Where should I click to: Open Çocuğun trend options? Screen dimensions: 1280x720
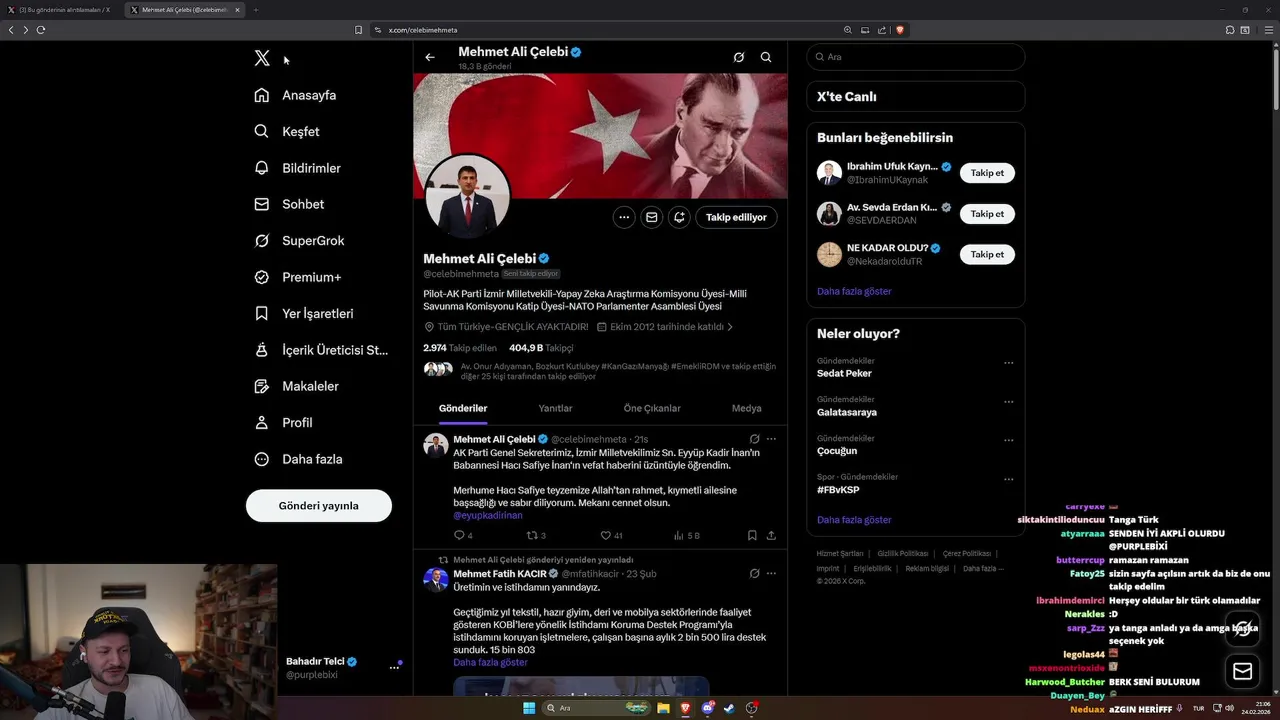click(x=1008, y=441)
